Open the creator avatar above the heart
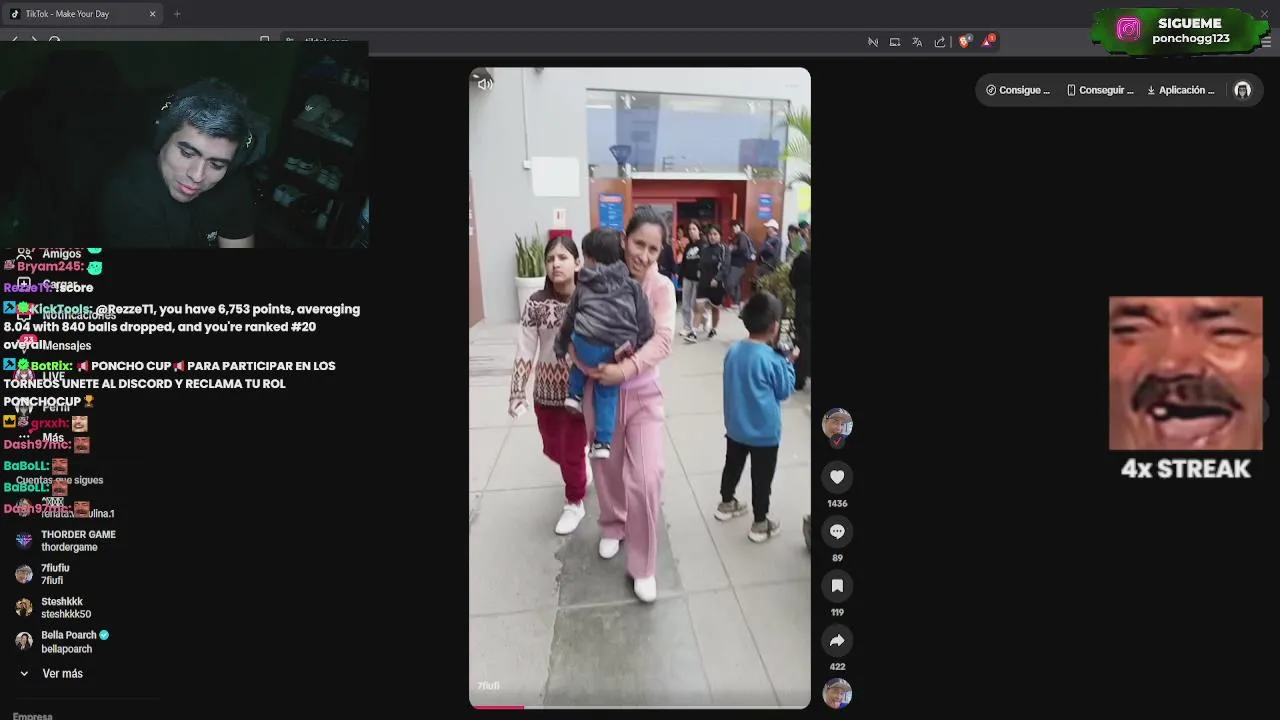1280x720 pixels. coord(837,424)
